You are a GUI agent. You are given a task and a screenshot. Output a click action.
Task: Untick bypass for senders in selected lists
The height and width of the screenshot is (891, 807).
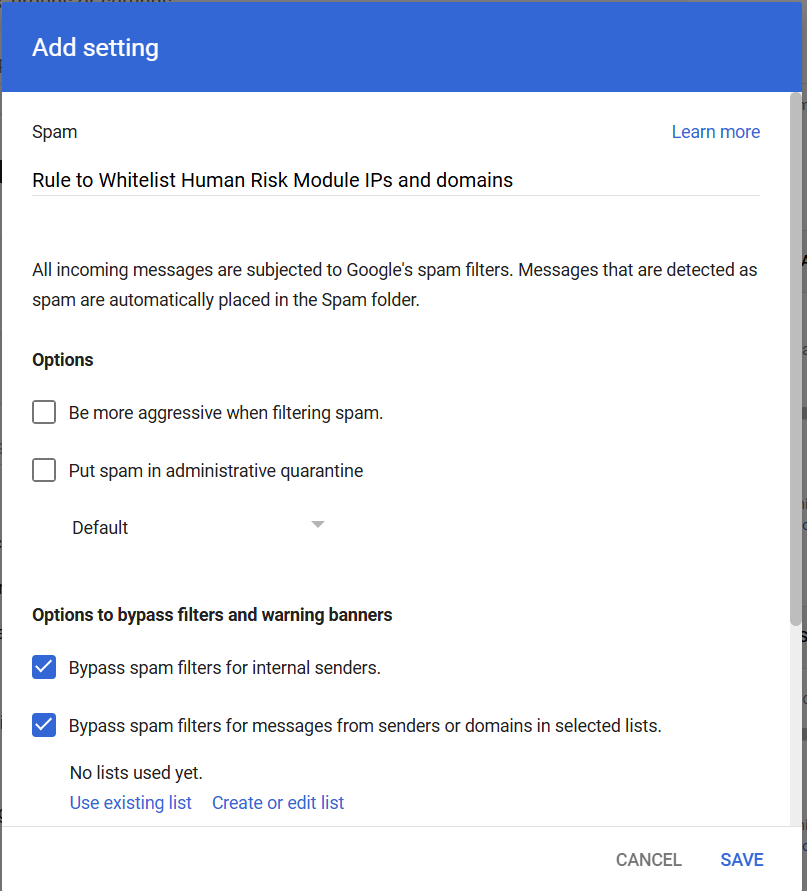(44, 725)
